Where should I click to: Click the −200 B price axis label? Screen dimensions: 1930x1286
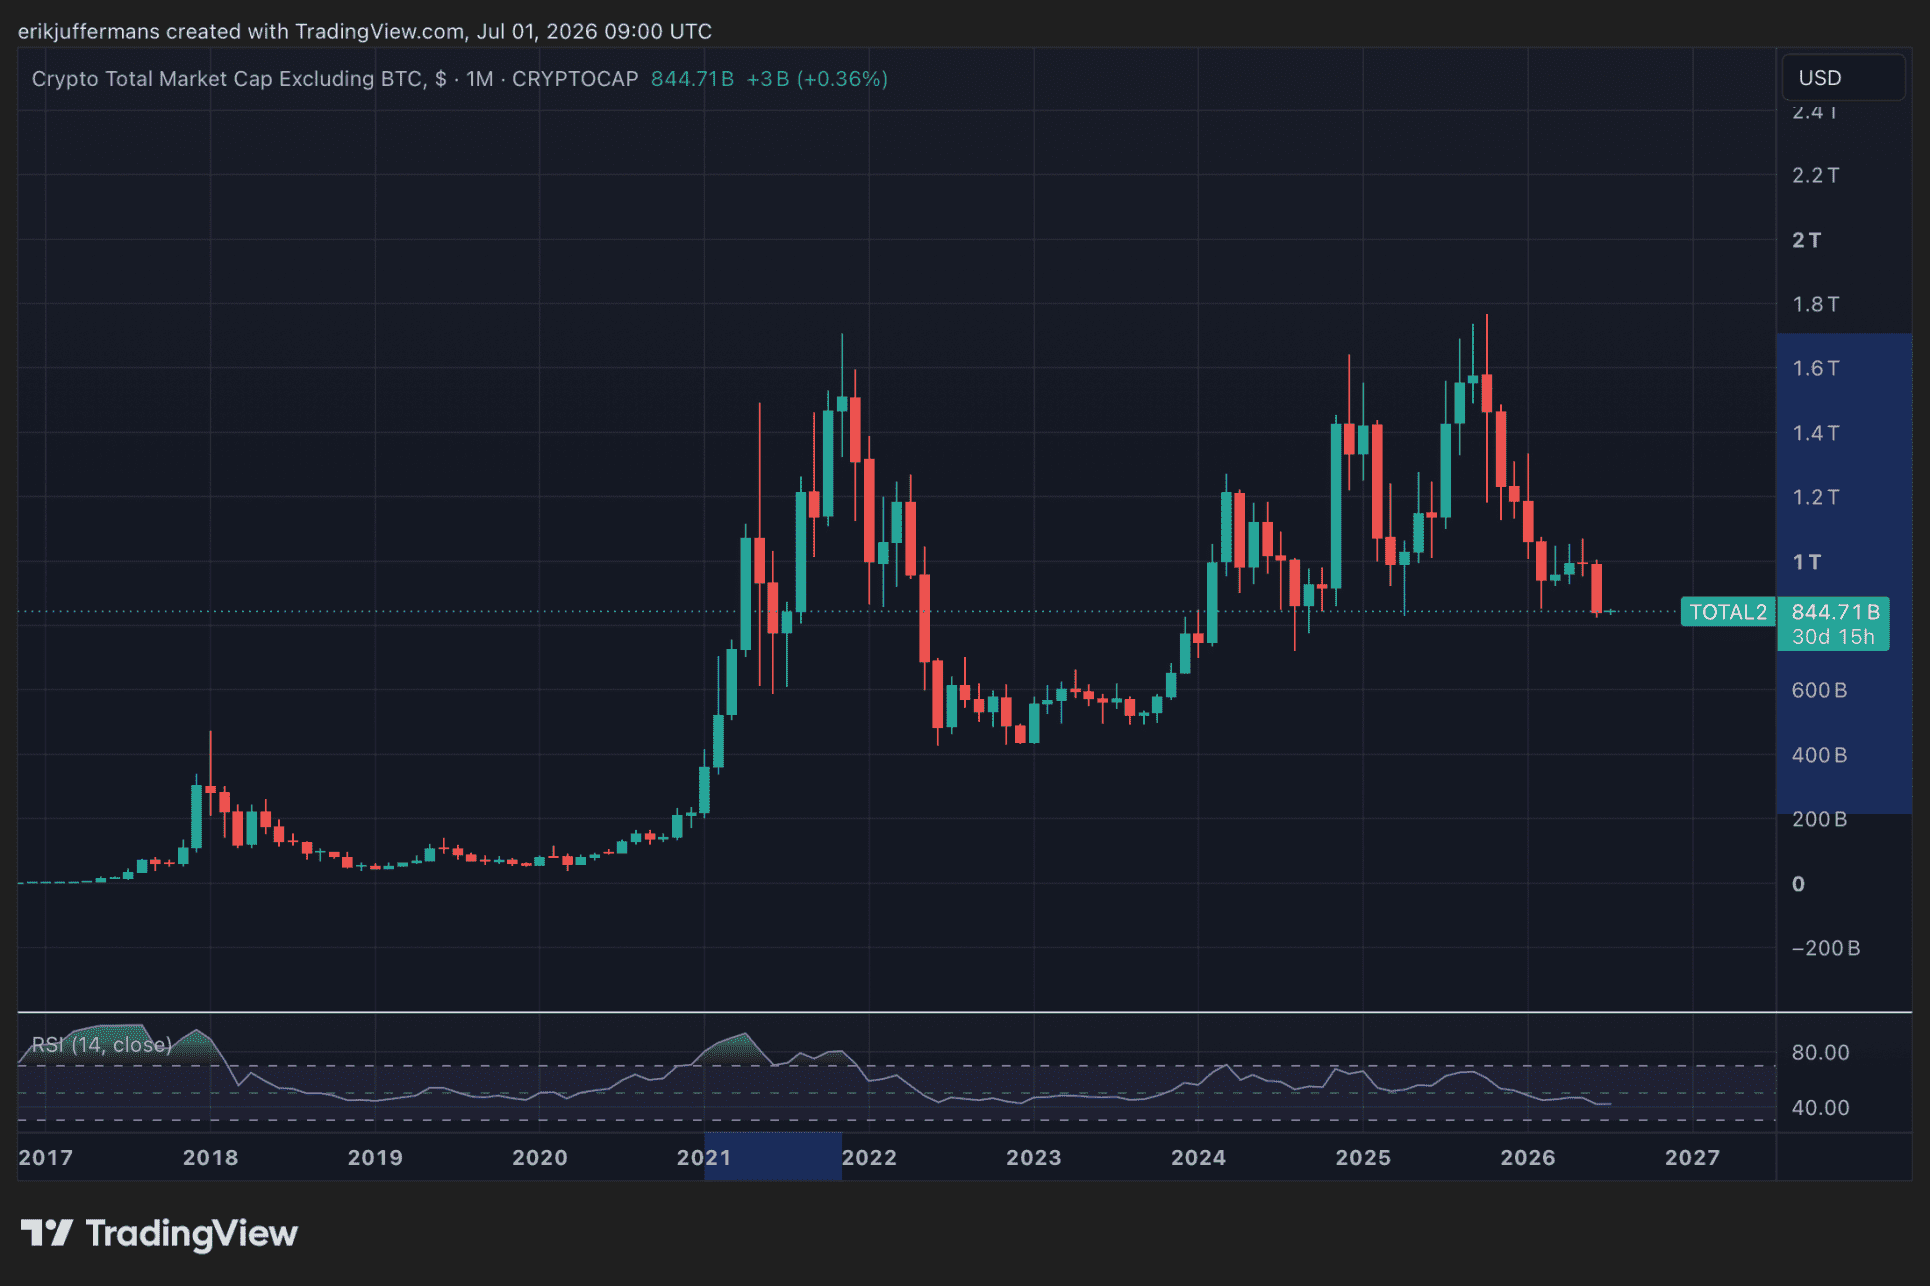[1826, 948]
